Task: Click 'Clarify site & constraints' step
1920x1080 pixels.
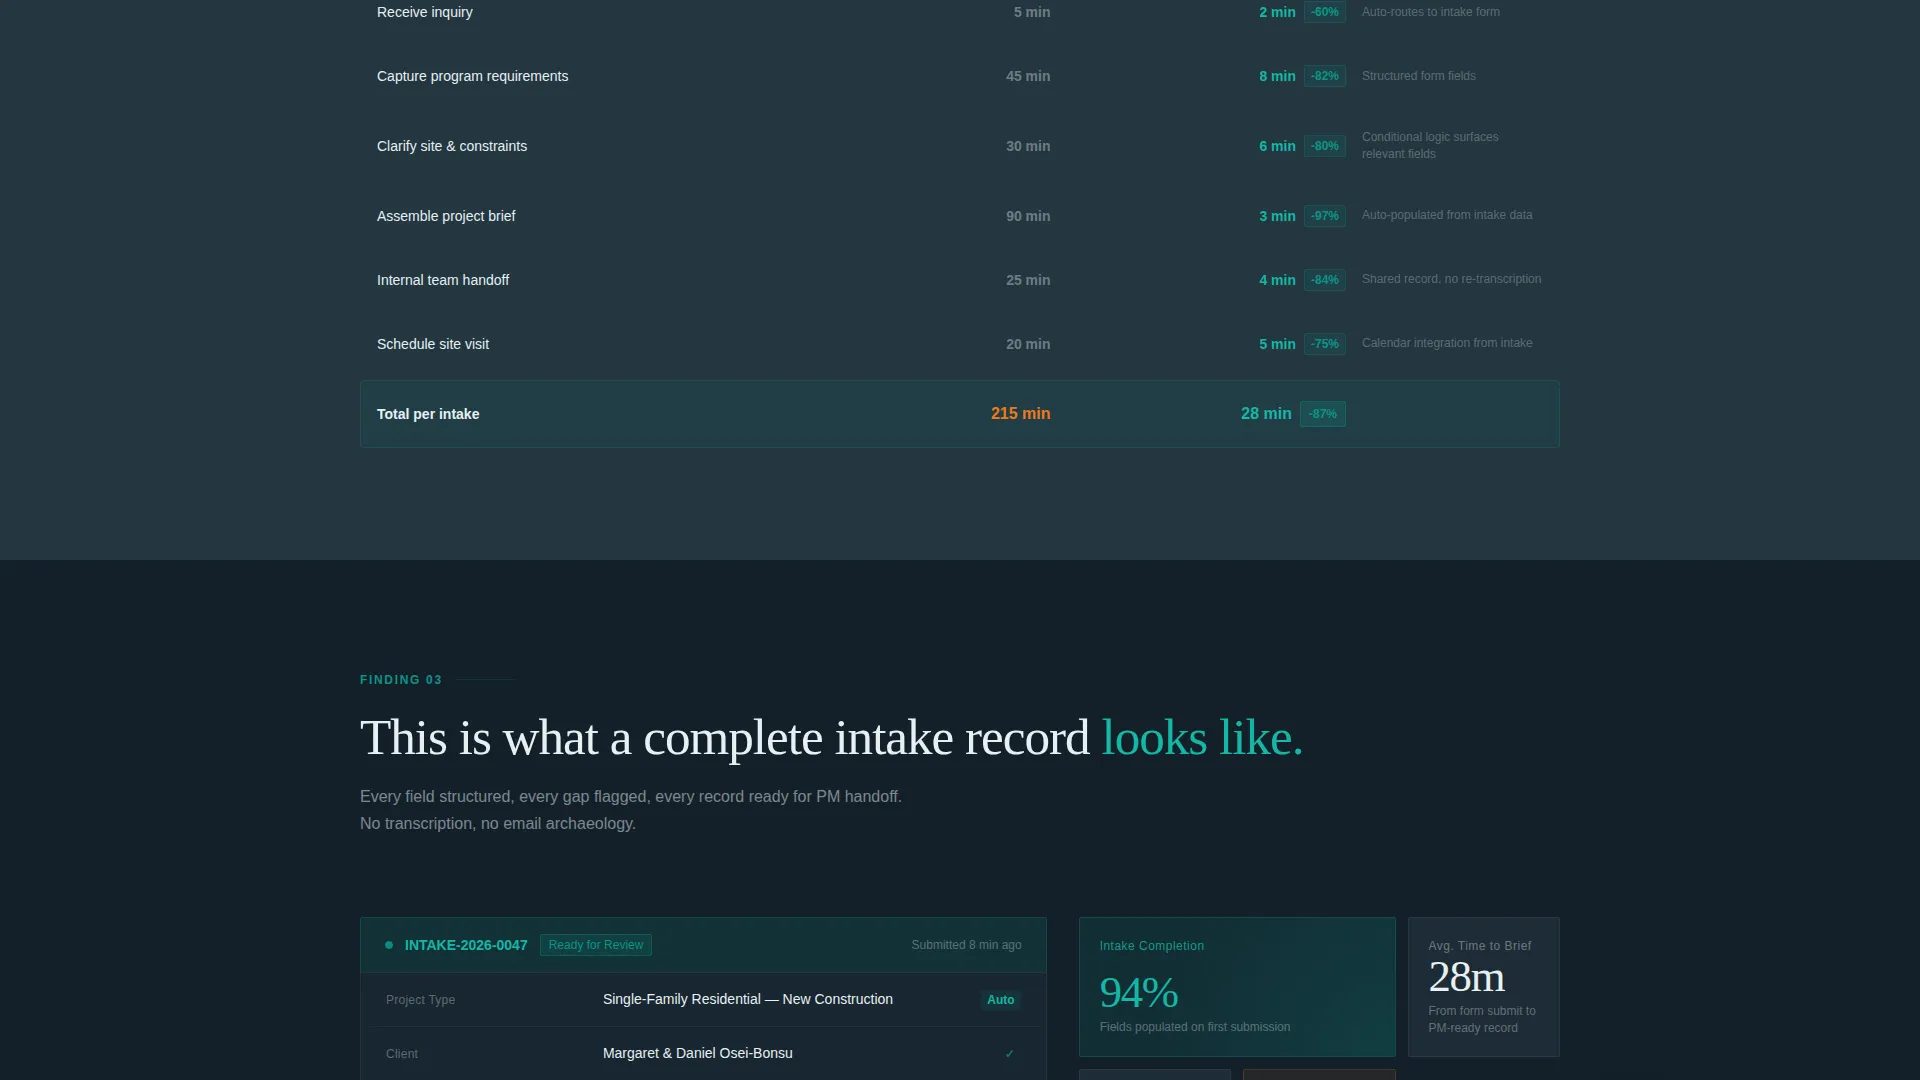Action: point(452,146)
